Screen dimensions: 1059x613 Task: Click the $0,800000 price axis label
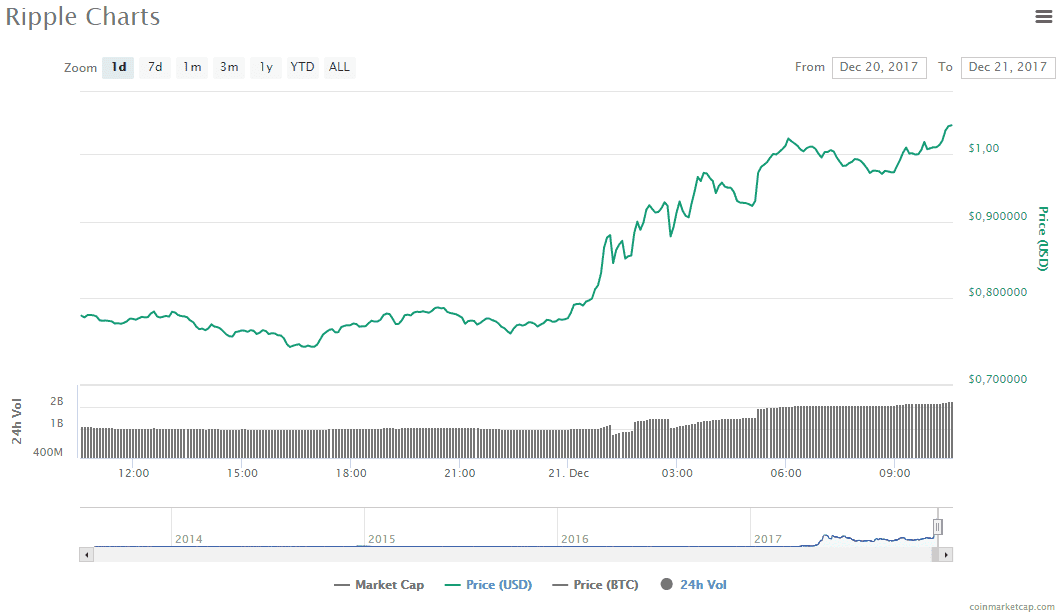(x=998, y=292)
